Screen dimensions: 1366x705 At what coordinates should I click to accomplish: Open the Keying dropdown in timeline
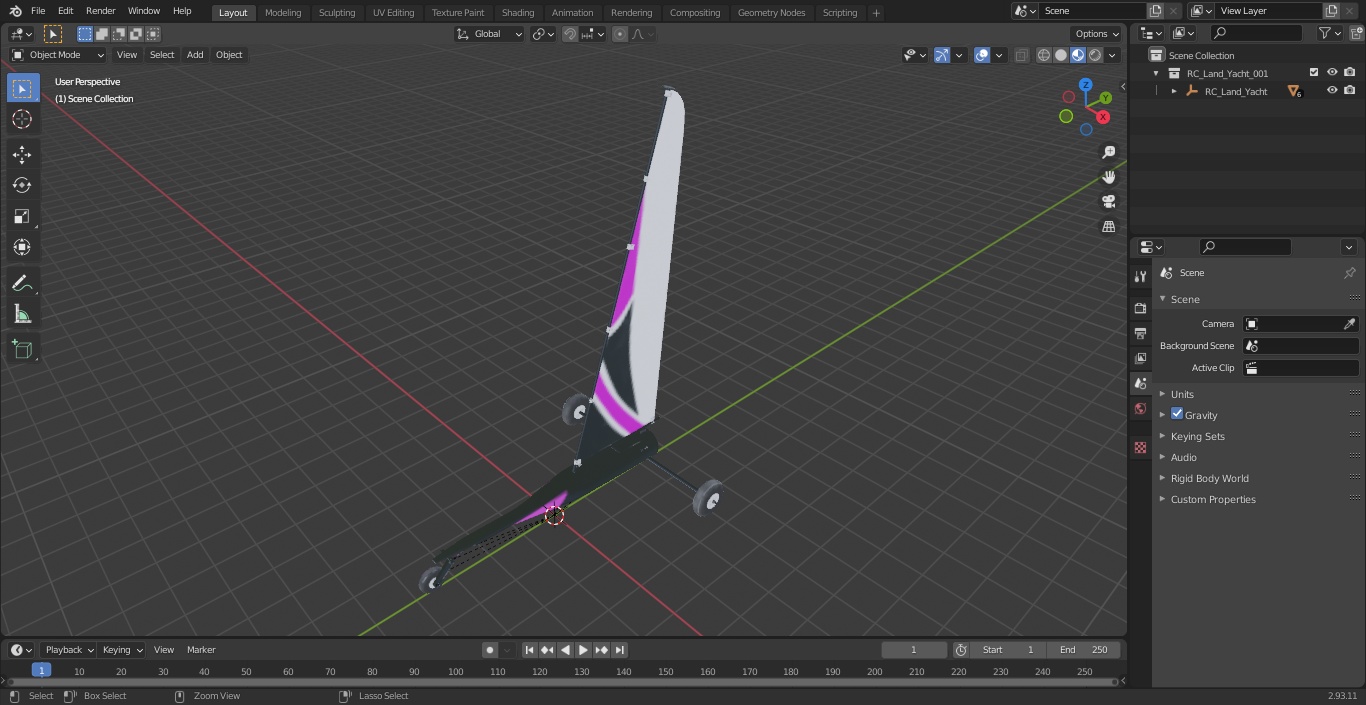[x=122, y=650]
